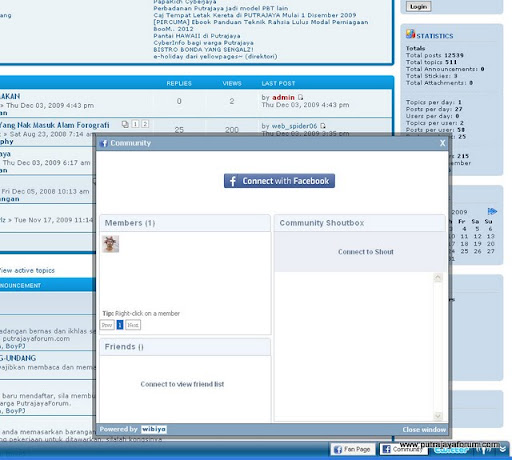
Task: Open the wibiya powered-by logo
Action: tap(154, 429)
